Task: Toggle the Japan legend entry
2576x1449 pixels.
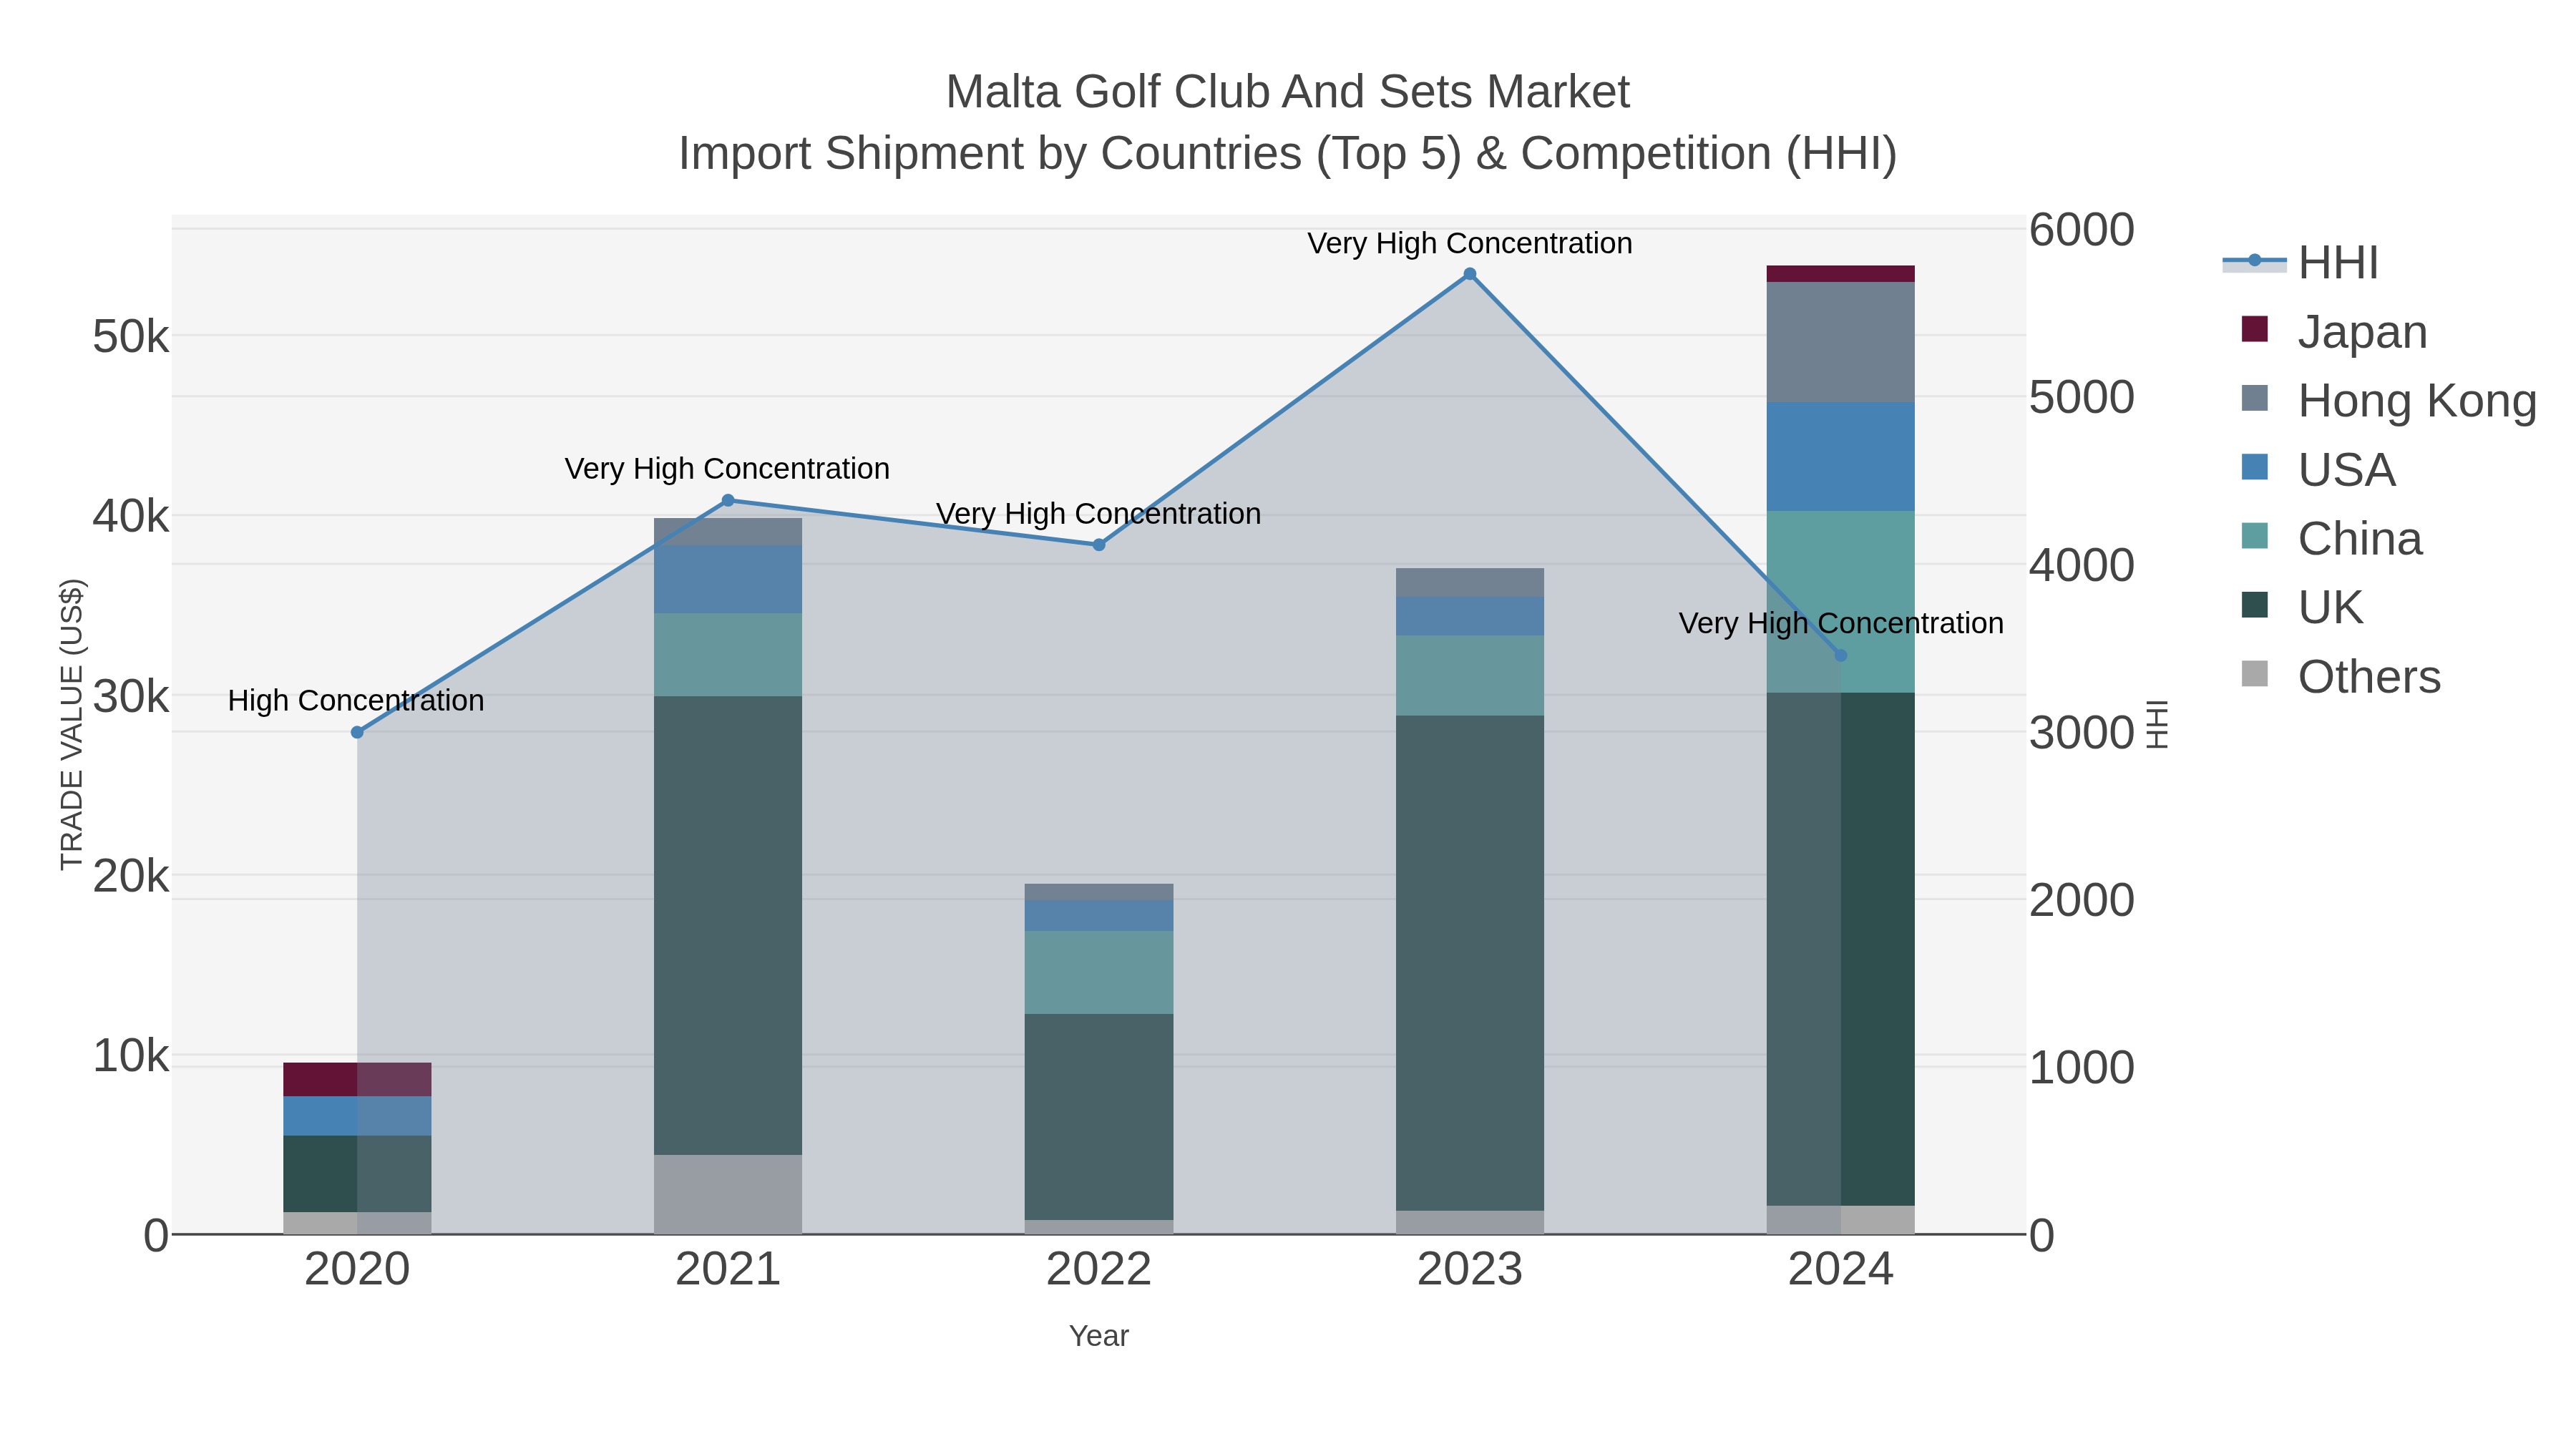Action: tap(2334, 331)
